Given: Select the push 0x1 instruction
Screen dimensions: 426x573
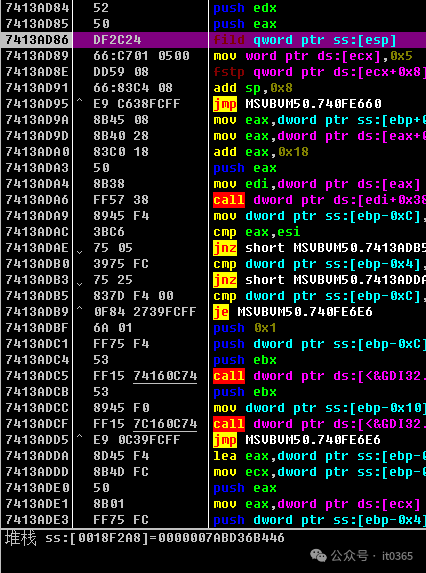Looking at the screenshot, I should 244,328.
